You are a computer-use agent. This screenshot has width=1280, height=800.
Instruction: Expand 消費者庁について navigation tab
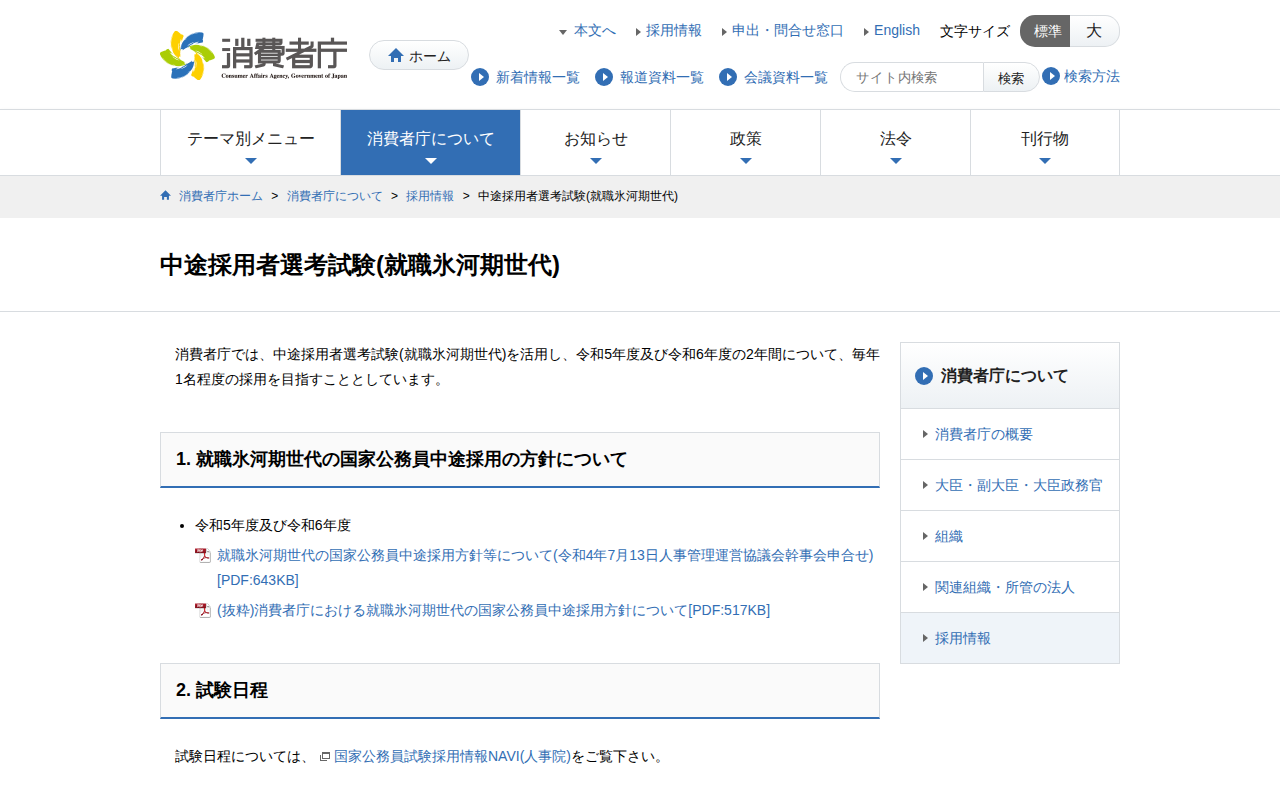[431, 142]
